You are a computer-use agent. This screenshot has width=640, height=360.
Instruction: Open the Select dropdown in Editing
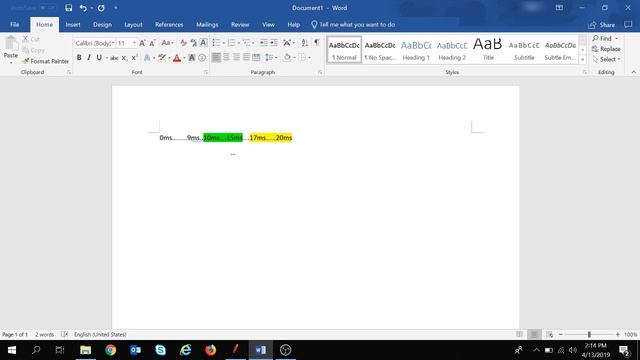click(x=606, y=60)
